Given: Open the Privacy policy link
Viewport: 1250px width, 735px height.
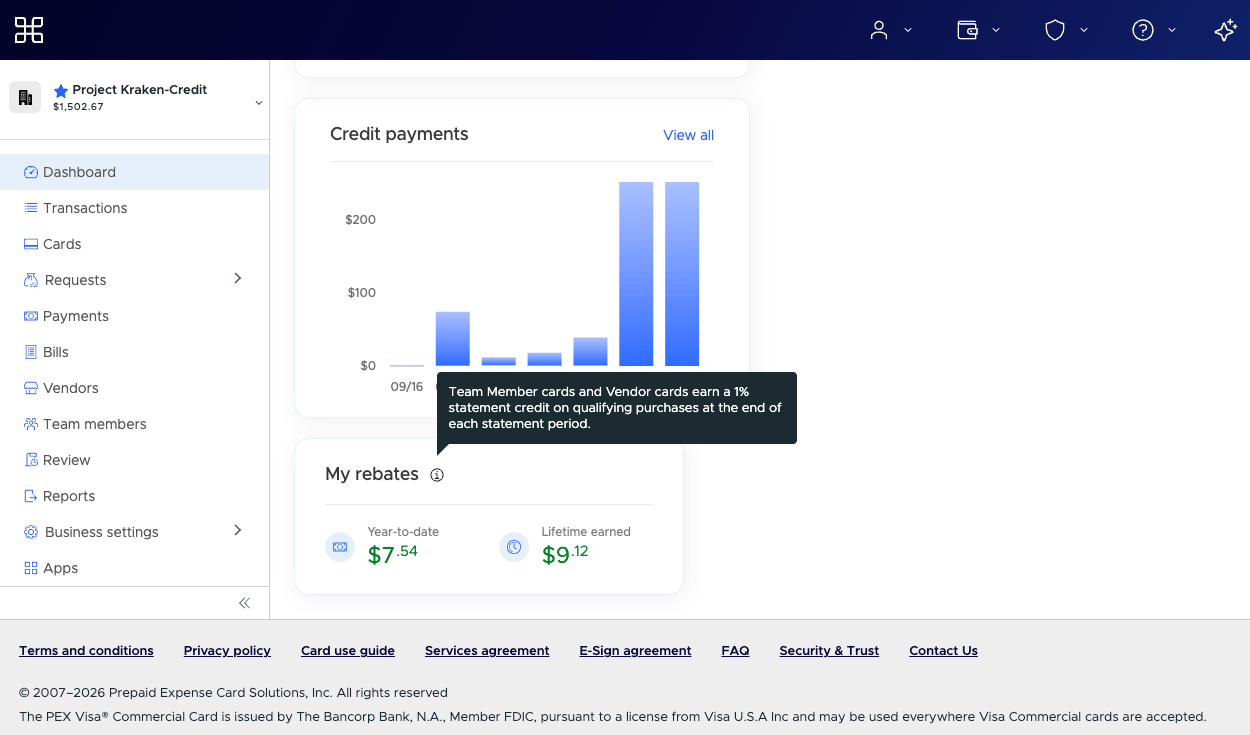Looking at the screenshot, I should click(227, 650).
